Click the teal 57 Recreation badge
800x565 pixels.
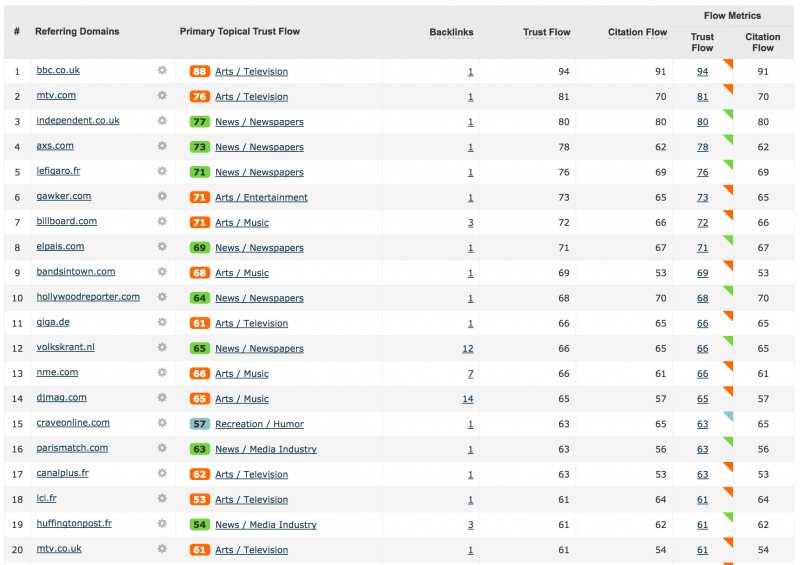199,424
